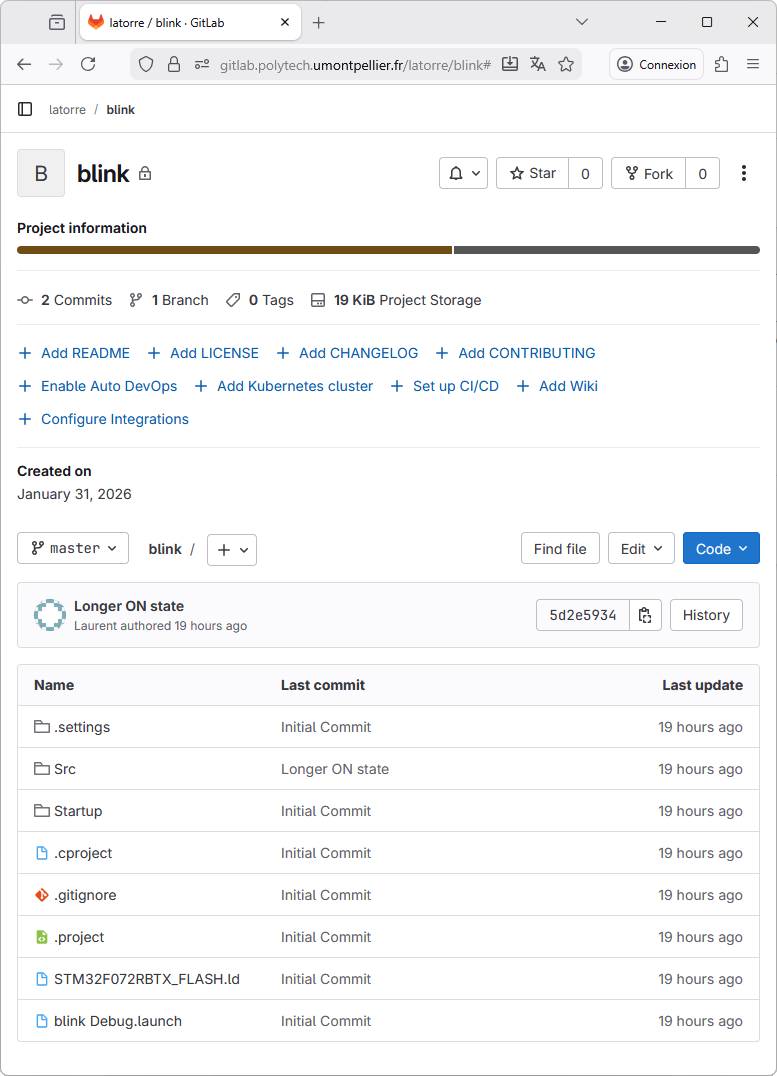Open the Src folder

tap(65, 769)
